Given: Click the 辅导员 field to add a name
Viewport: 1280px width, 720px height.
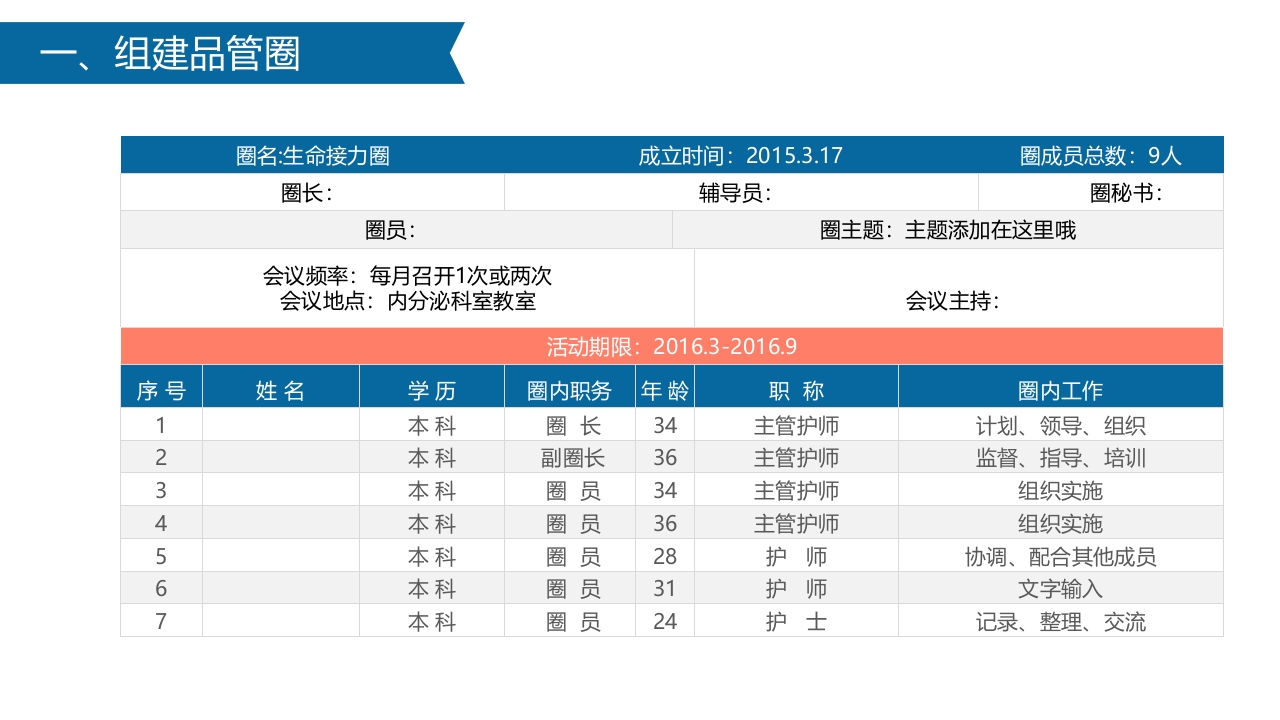Looking at the screenshot, I should tap(740, 192).
